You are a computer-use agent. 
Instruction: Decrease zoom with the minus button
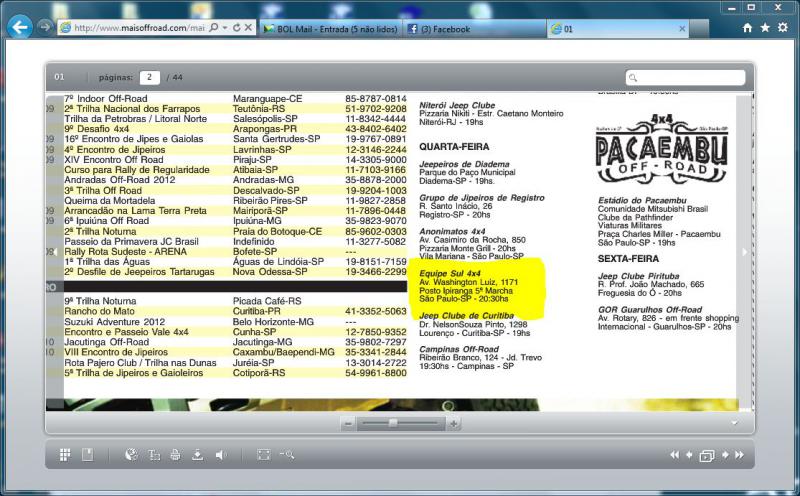point(348,424)
